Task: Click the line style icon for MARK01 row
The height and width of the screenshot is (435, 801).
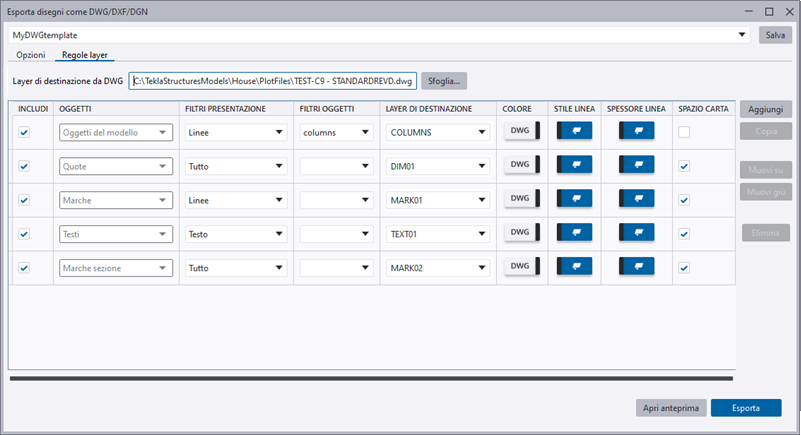Action: (574, 199)
